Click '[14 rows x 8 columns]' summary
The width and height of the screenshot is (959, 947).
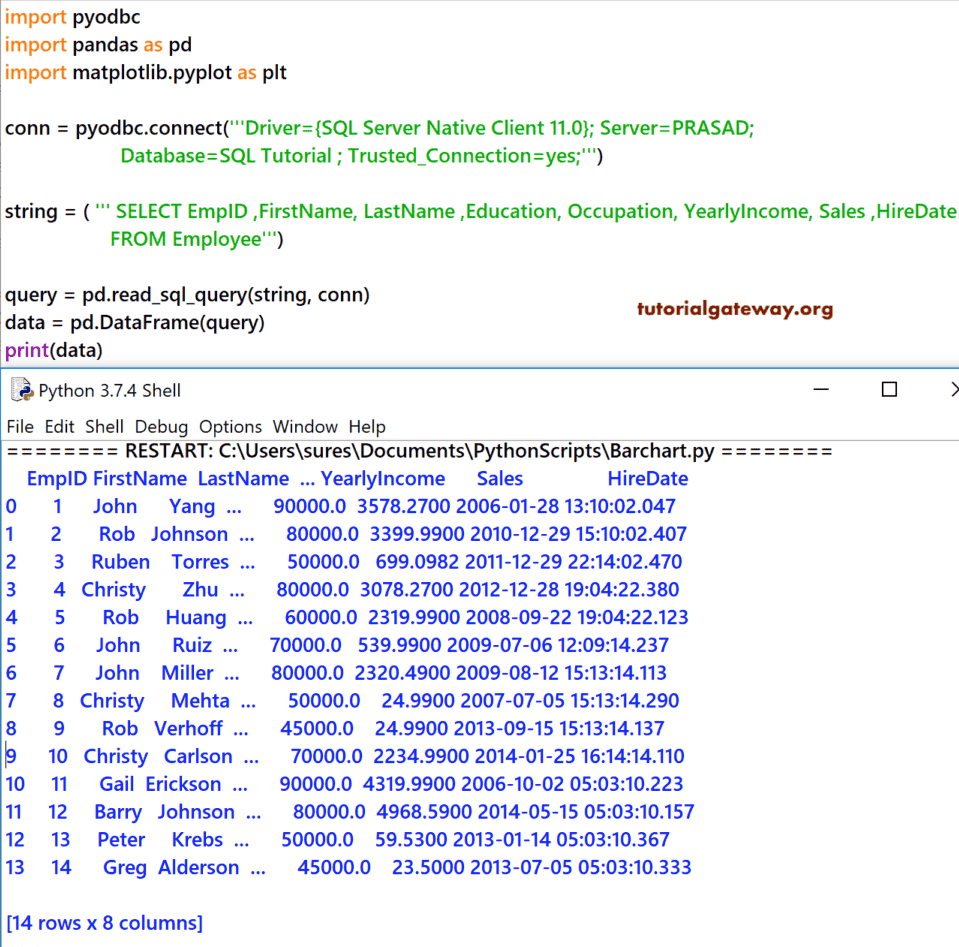[x=105, y=923]
